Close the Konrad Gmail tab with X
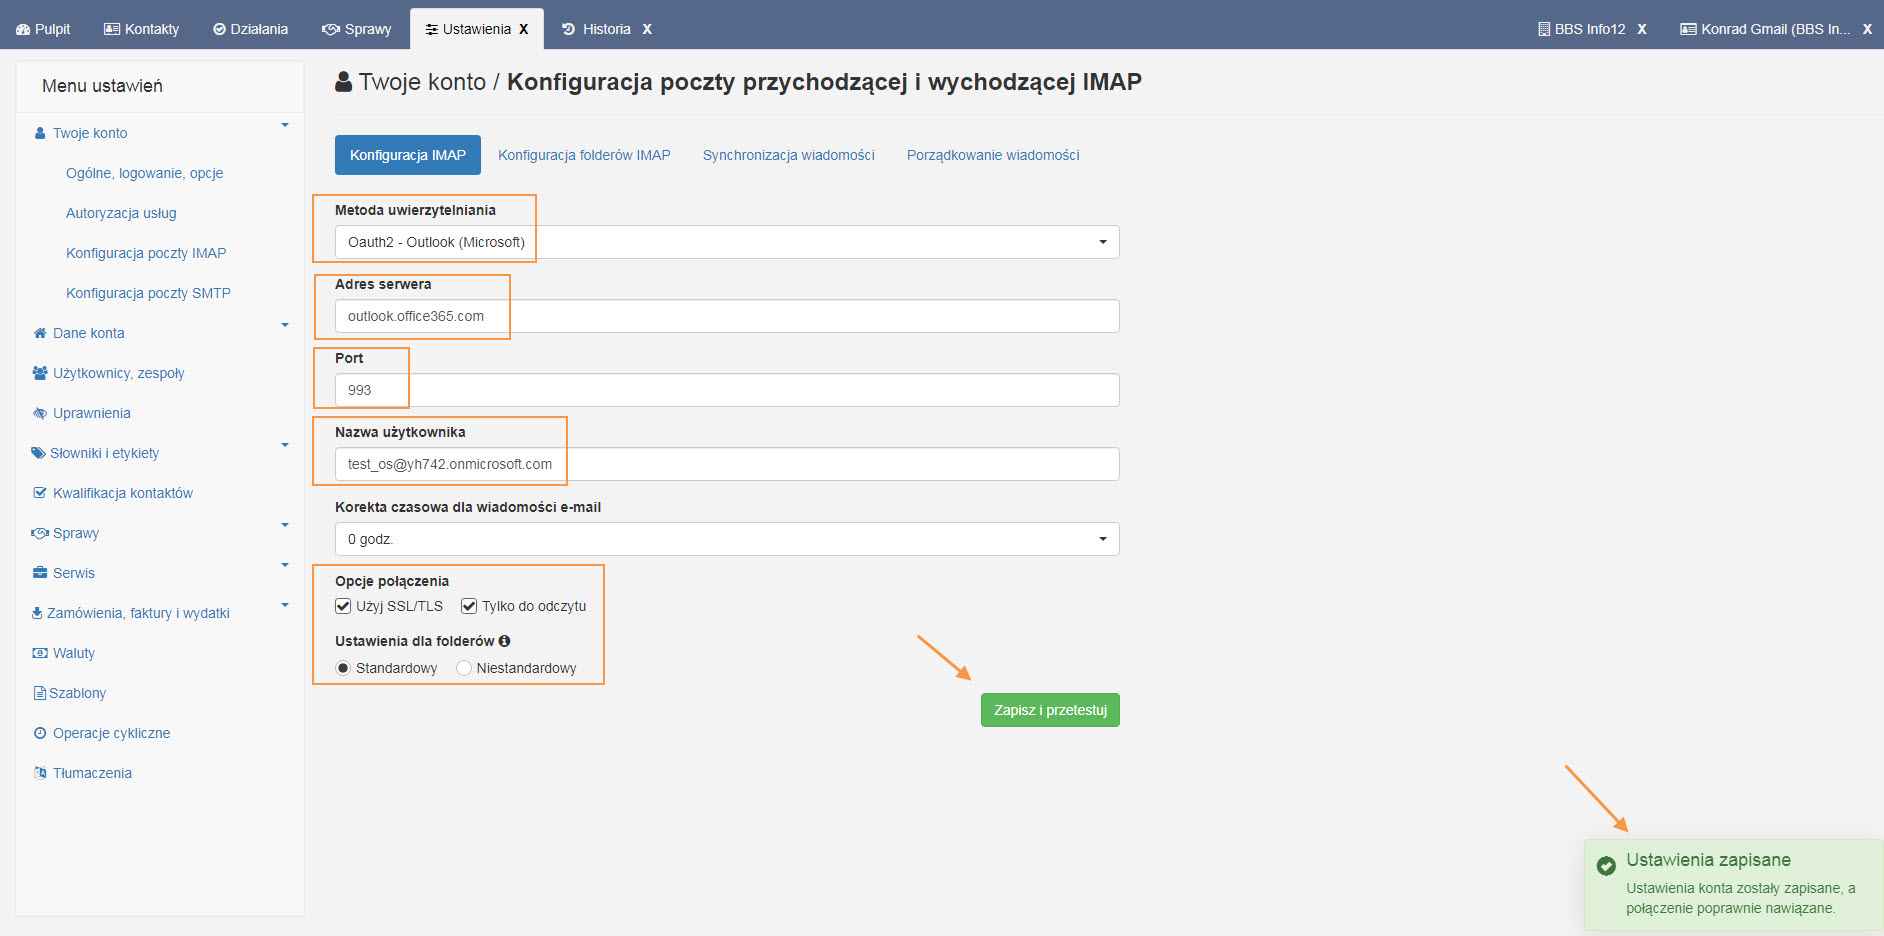The width and height of the screenshot is (1884, 936). pyautogui.click(x=1867, y=30)
